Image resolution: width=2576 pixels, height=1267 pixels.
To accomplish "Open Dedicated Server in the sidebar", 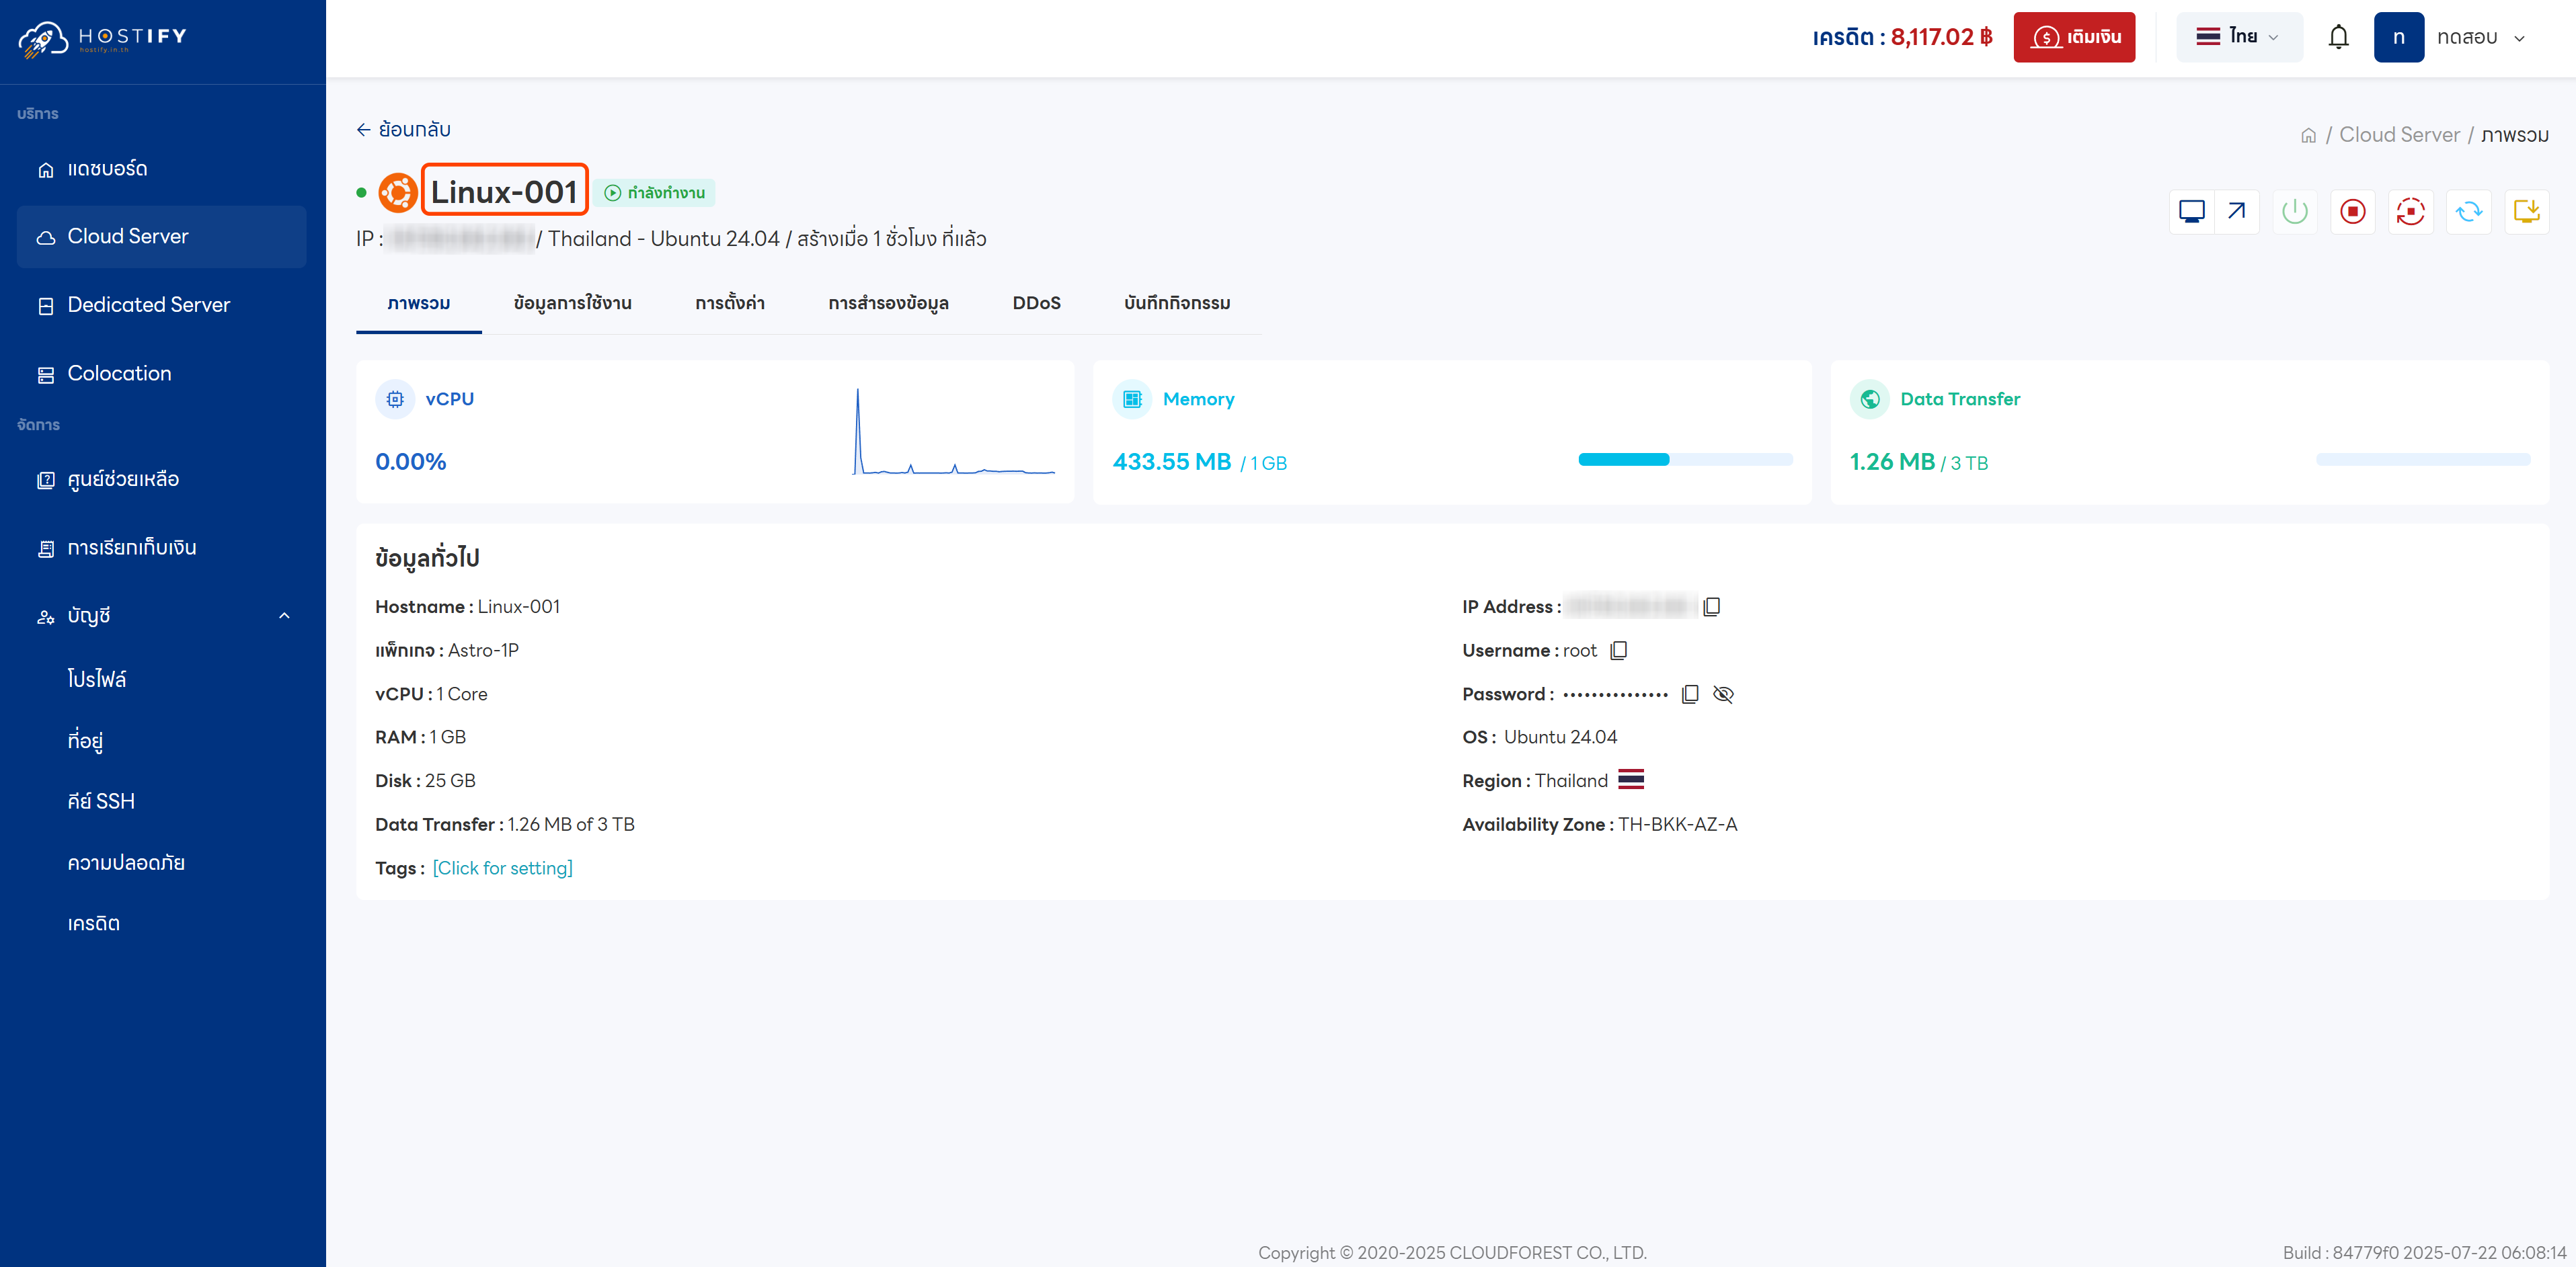I will [162, 305].
